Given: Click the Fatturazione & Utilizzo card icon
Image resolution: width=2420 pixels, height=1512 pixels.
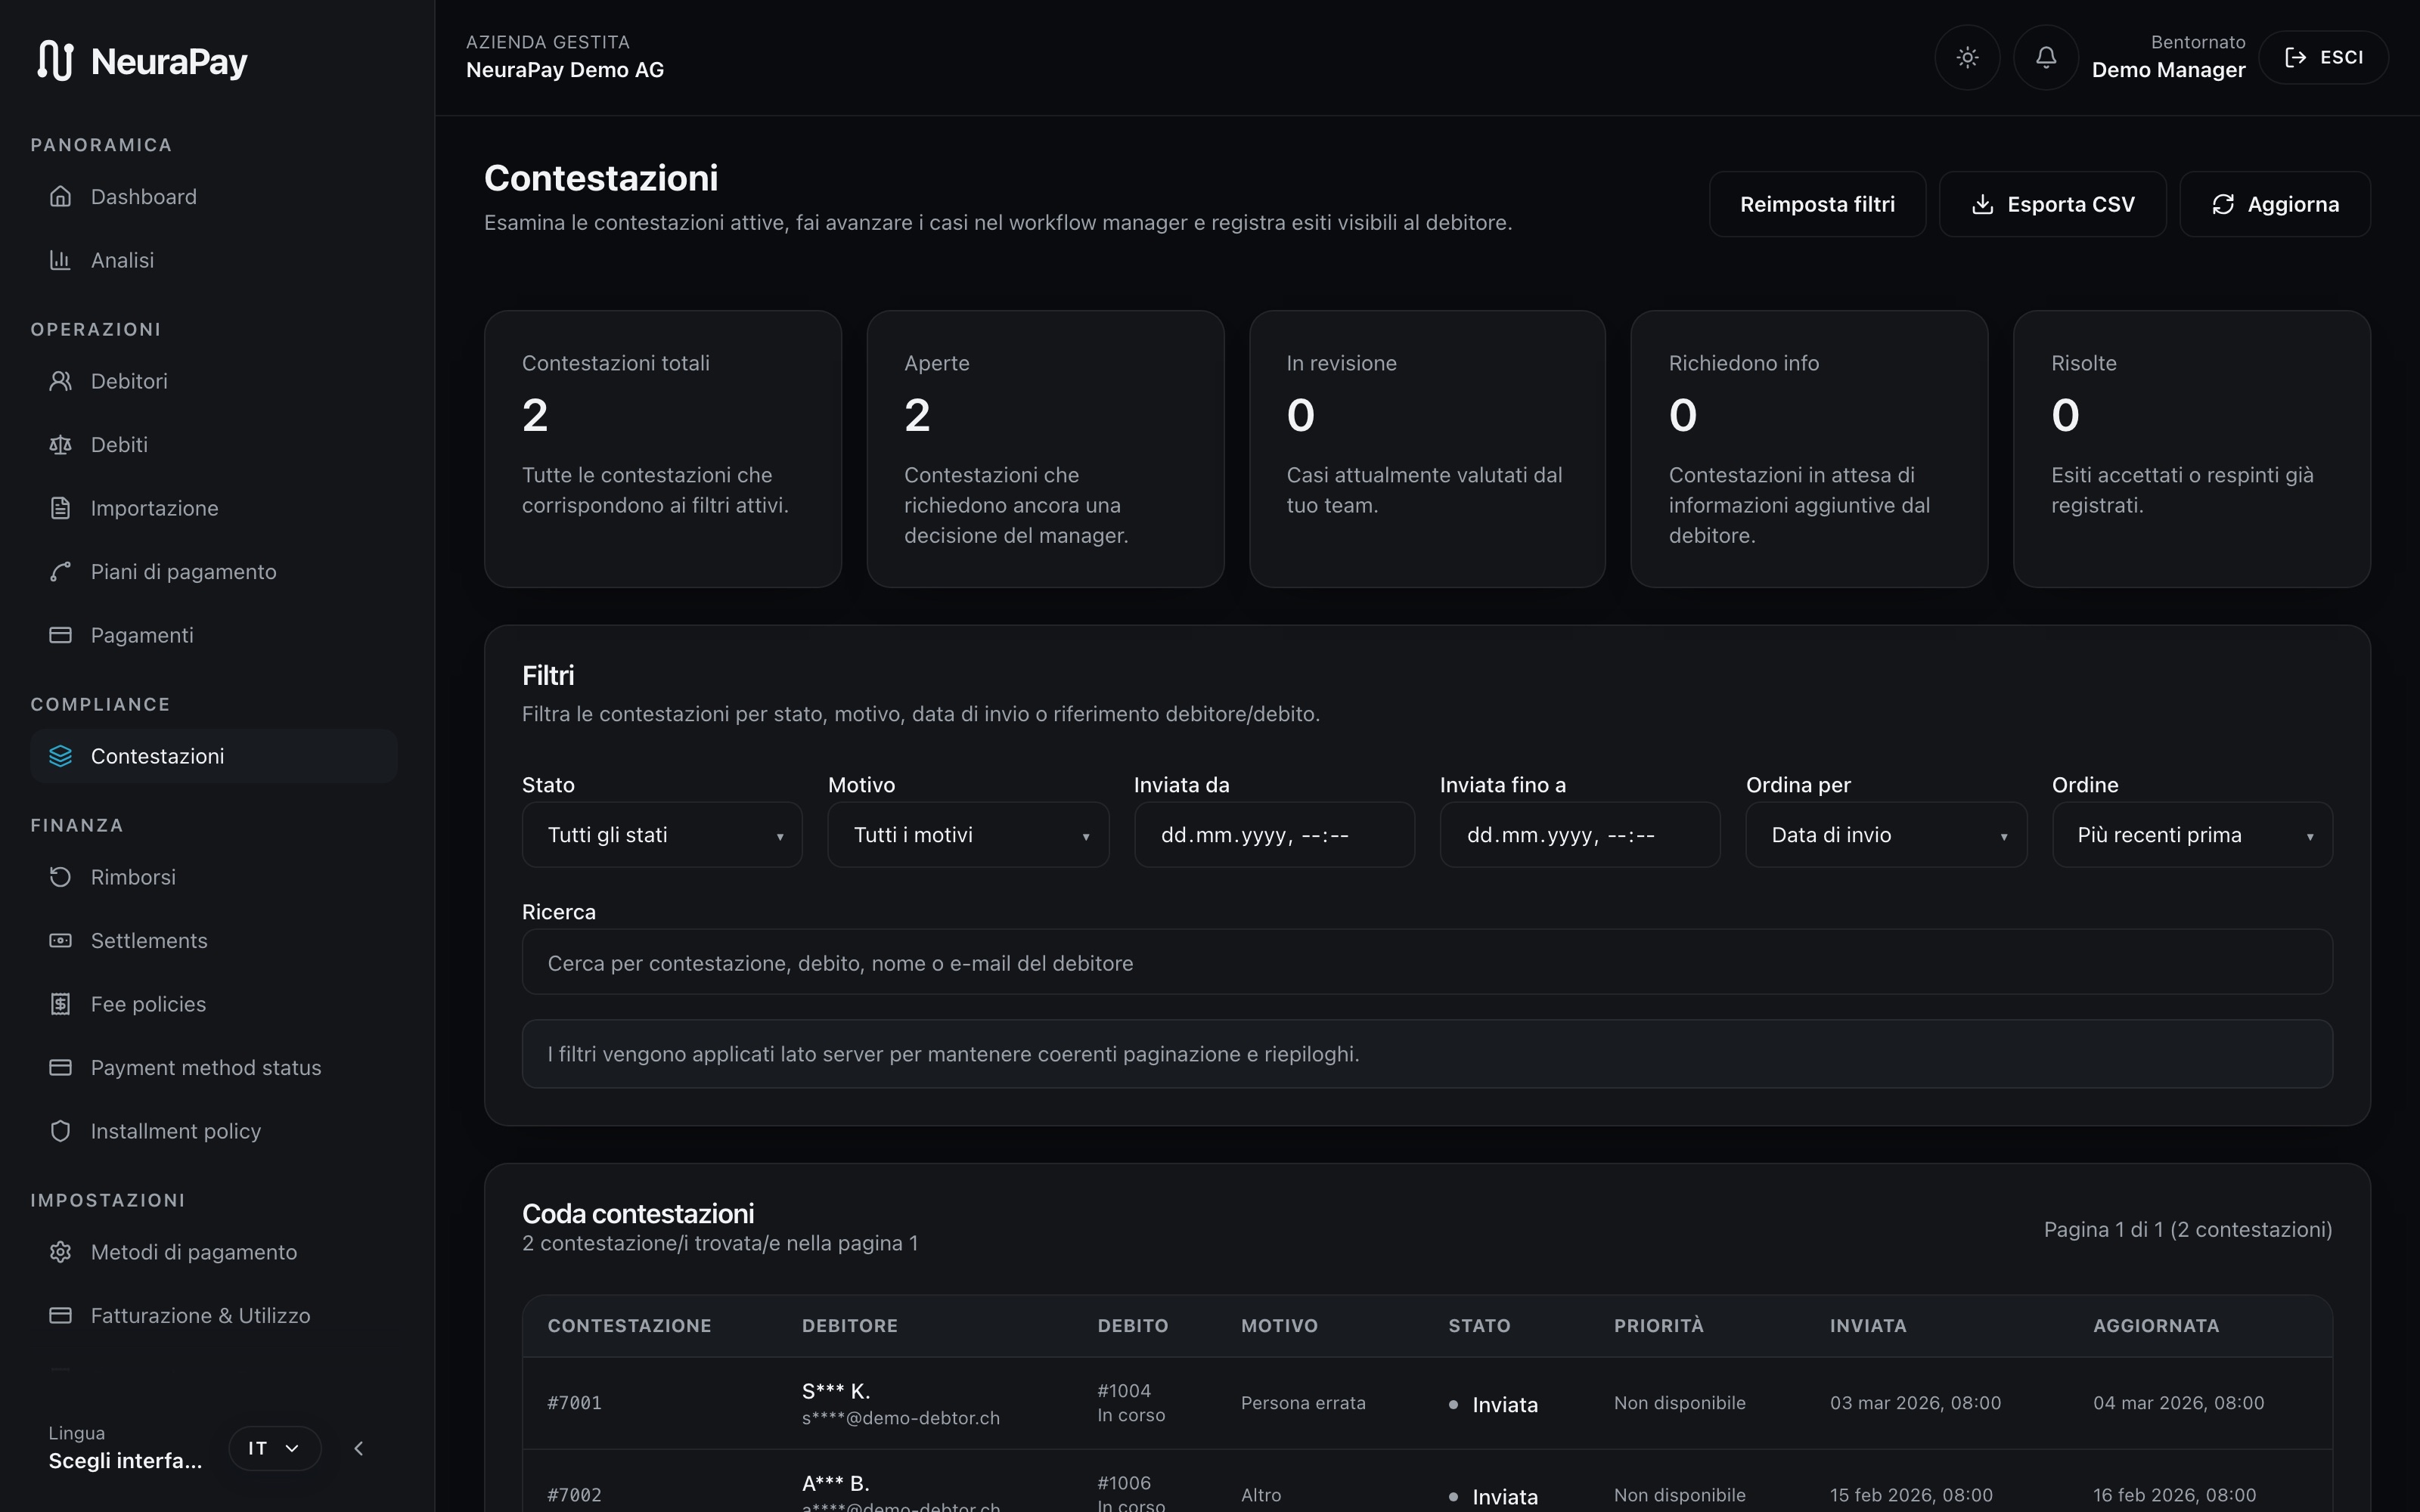Looking at the screenshot, I should point(60,1316).
